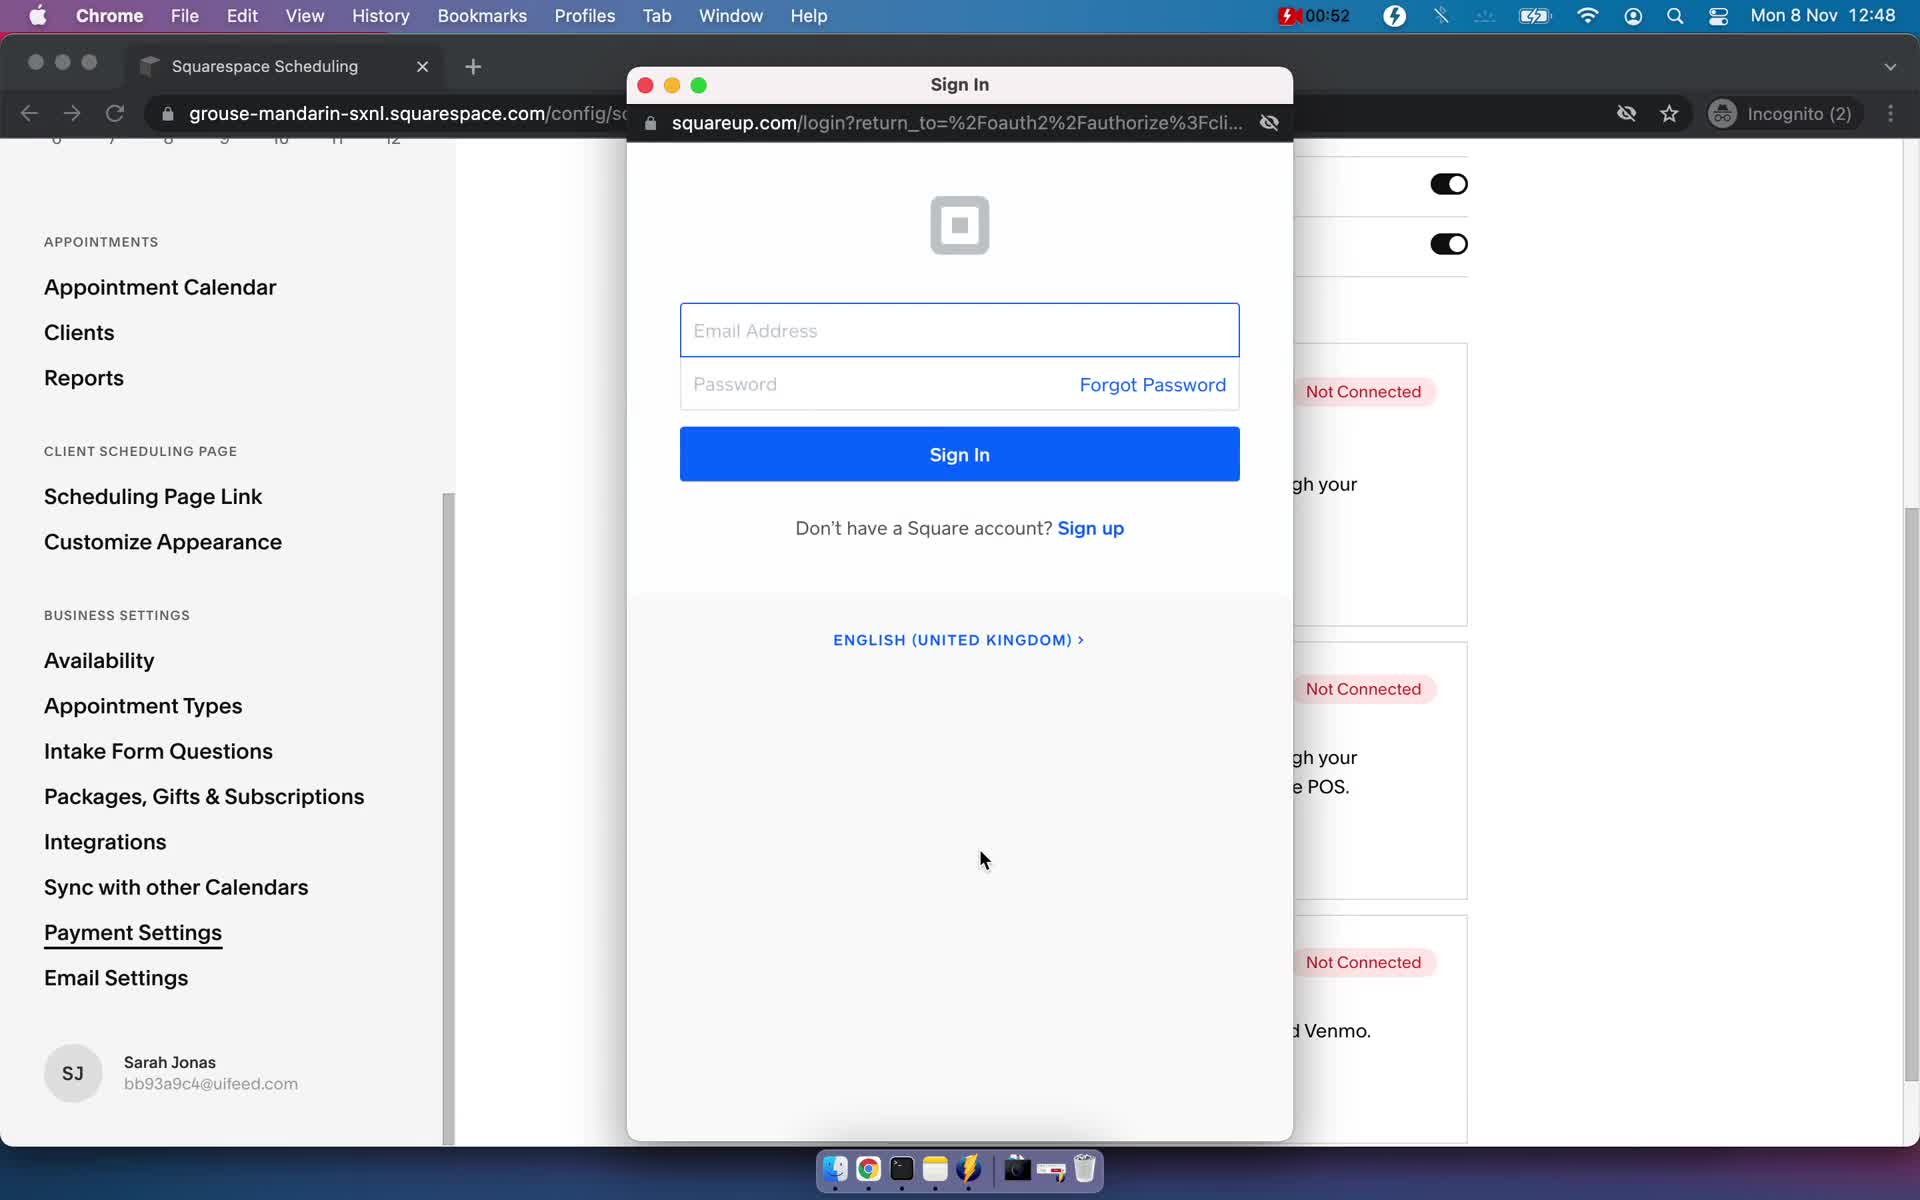
Task: Open the Apple menu
Action: (x=38, y=16)
